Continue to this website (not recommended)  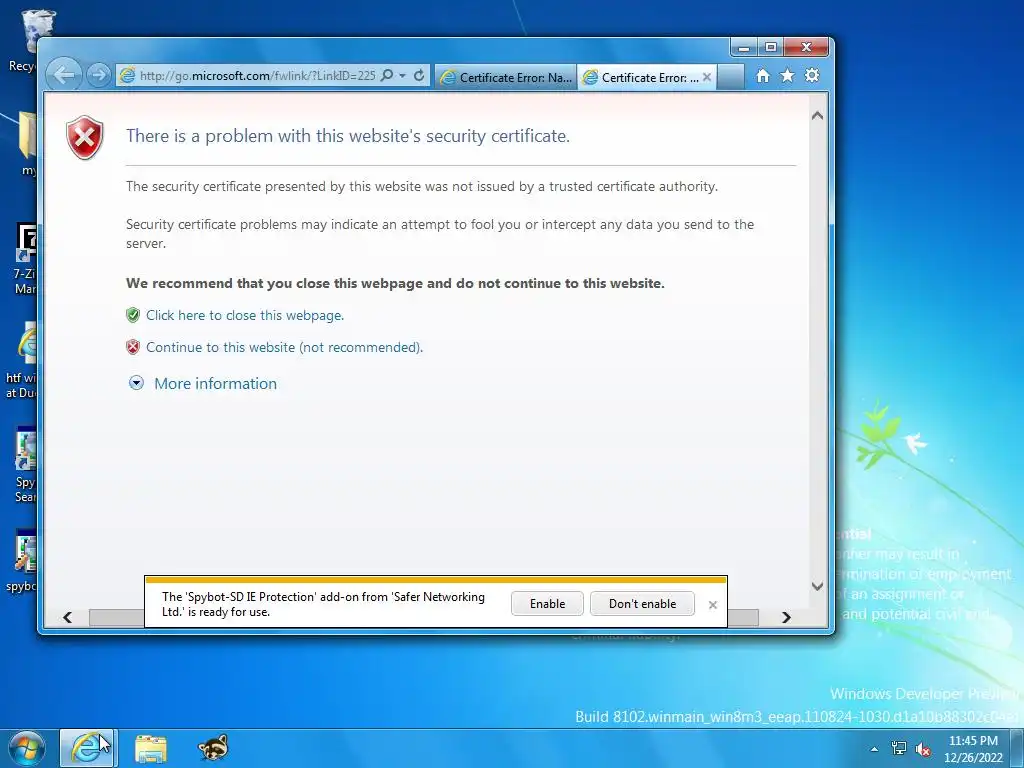coord(284,347)
